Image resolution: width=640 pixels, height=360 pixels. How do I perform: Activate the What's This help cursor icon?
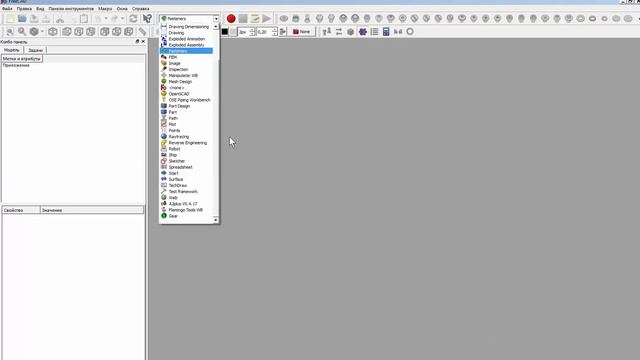click(x=147, y=19)
